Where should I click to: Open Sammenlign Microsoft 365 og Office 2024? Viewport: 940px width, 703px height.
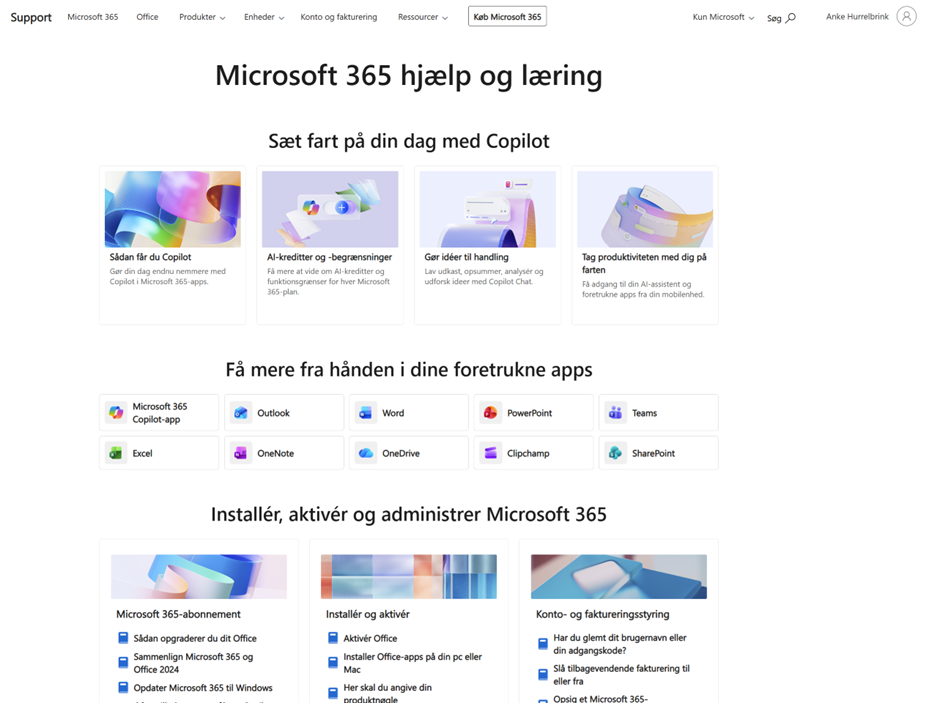click(193, 663)
